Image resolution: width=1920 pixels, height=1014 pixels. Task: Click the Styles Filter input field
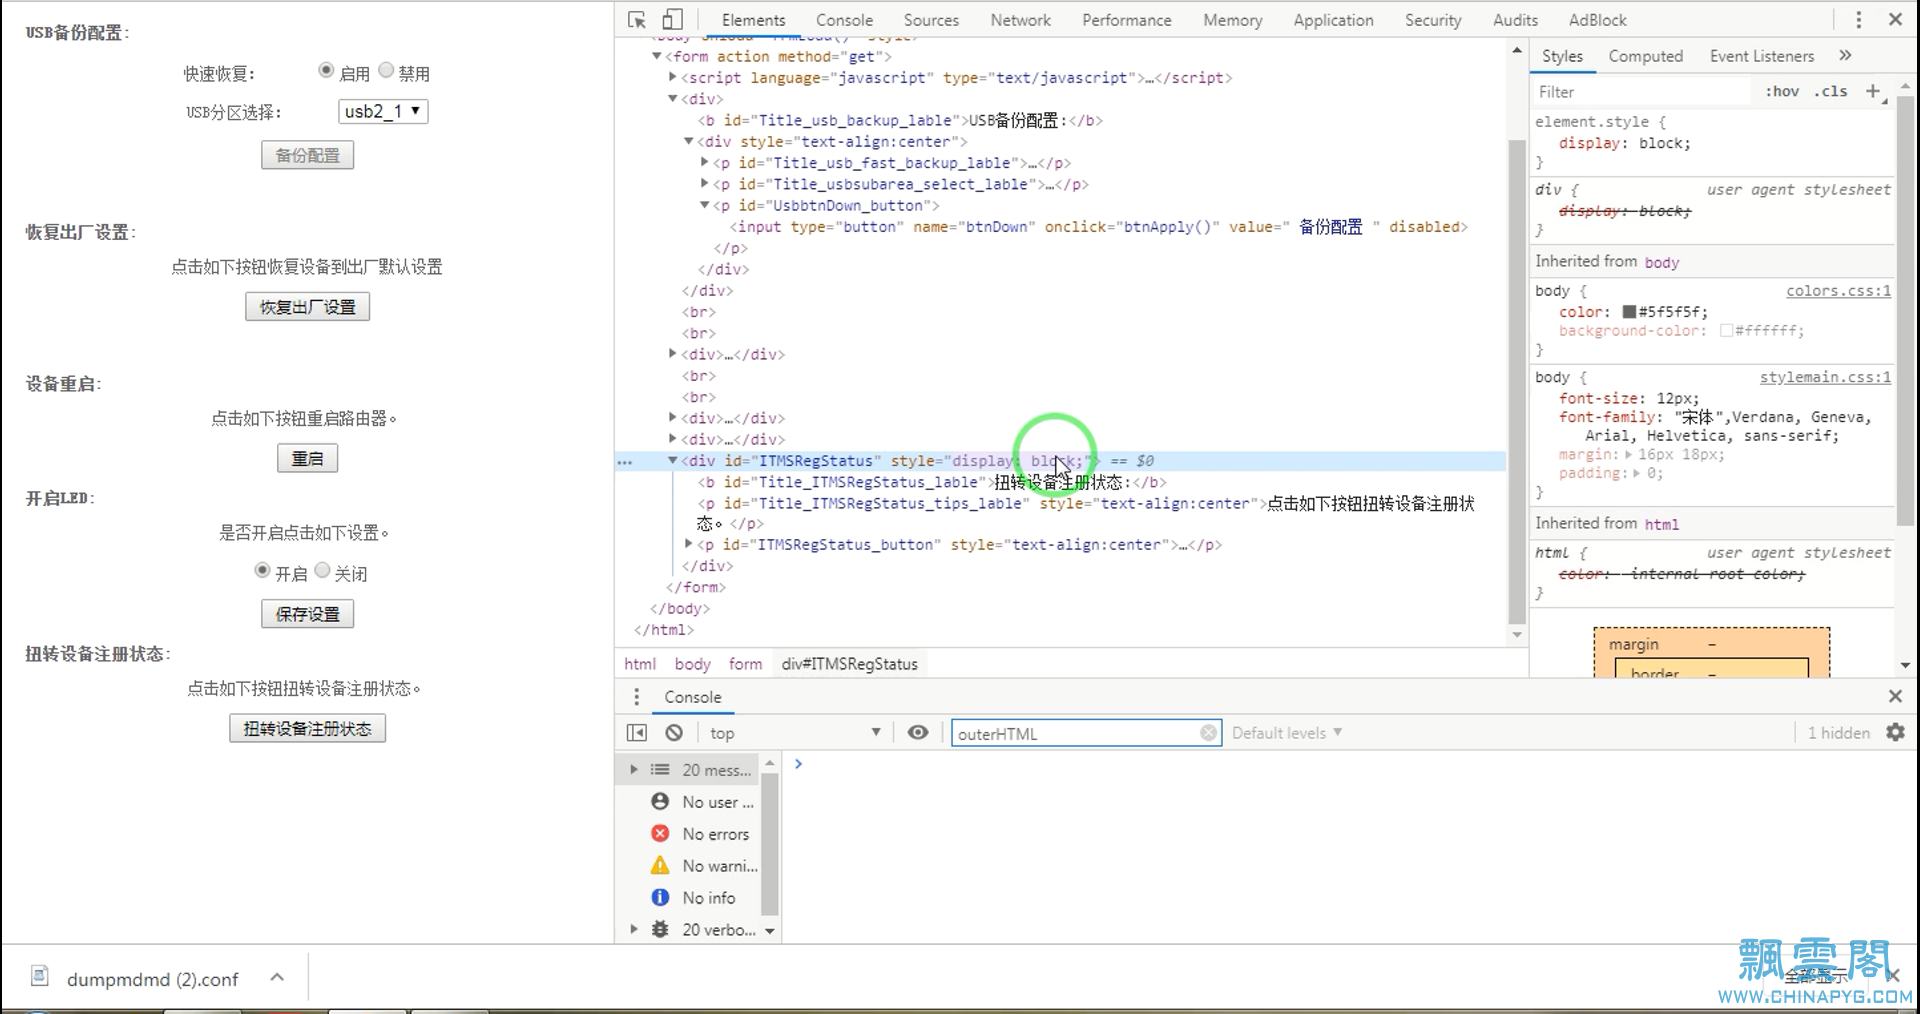[x=1640, y=91]
